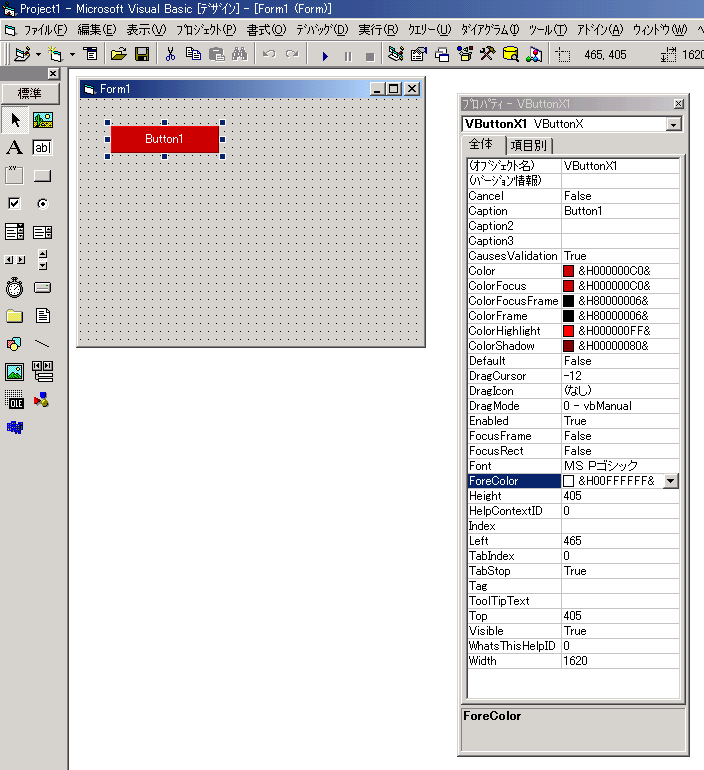Select the OLE container tool
Viewport: 704px width, 770px height.
[15, 400]
